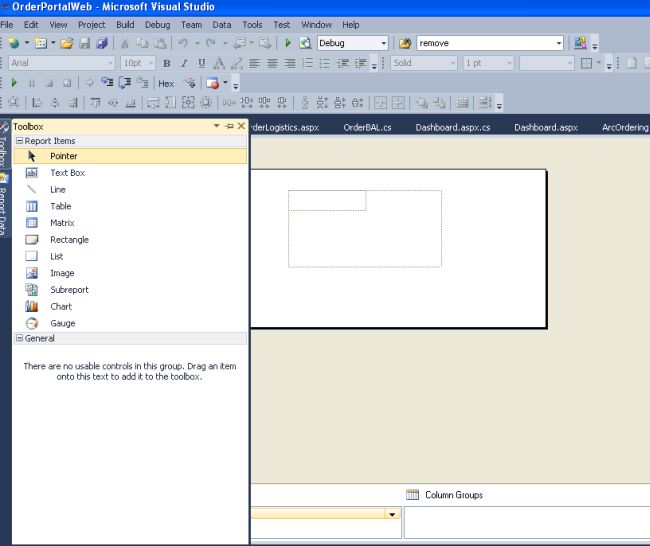Click the Save floppy disk icon
Image resolution: width=650 pixels, height=546 pixels.
tap(85, 43)
